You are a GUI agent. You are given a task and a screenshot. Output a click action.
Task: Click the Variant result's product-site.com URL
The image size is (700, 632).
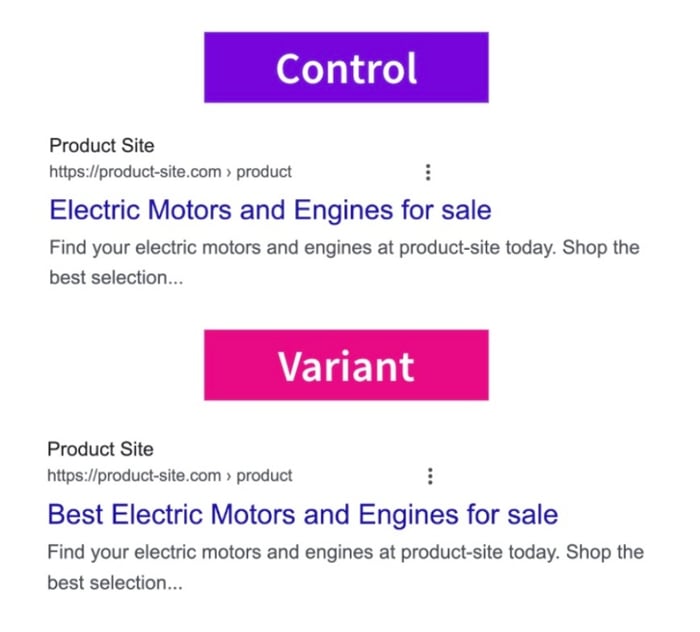point(134,476)
